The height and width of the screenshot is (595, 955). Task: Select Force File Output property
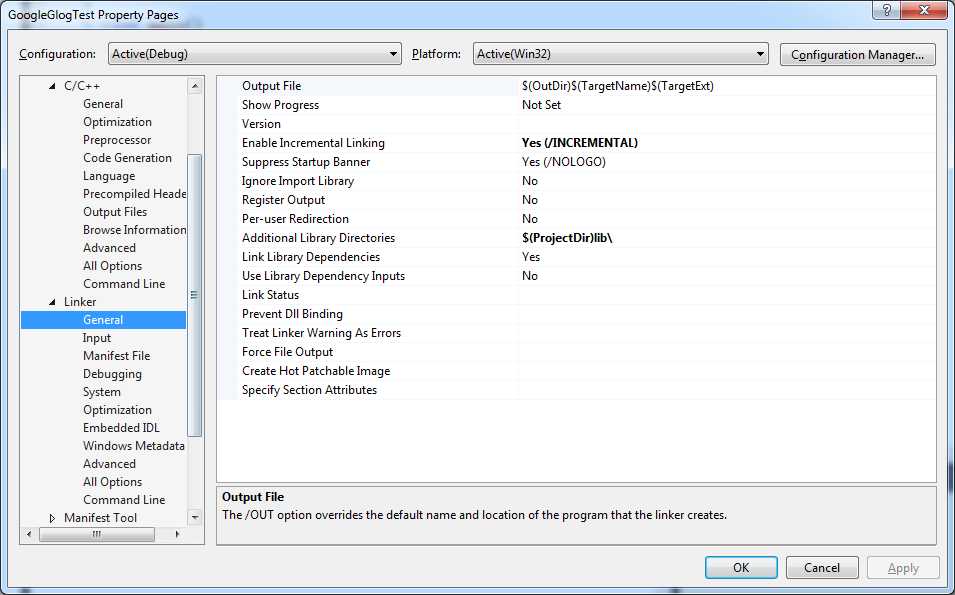pos(287,352)
